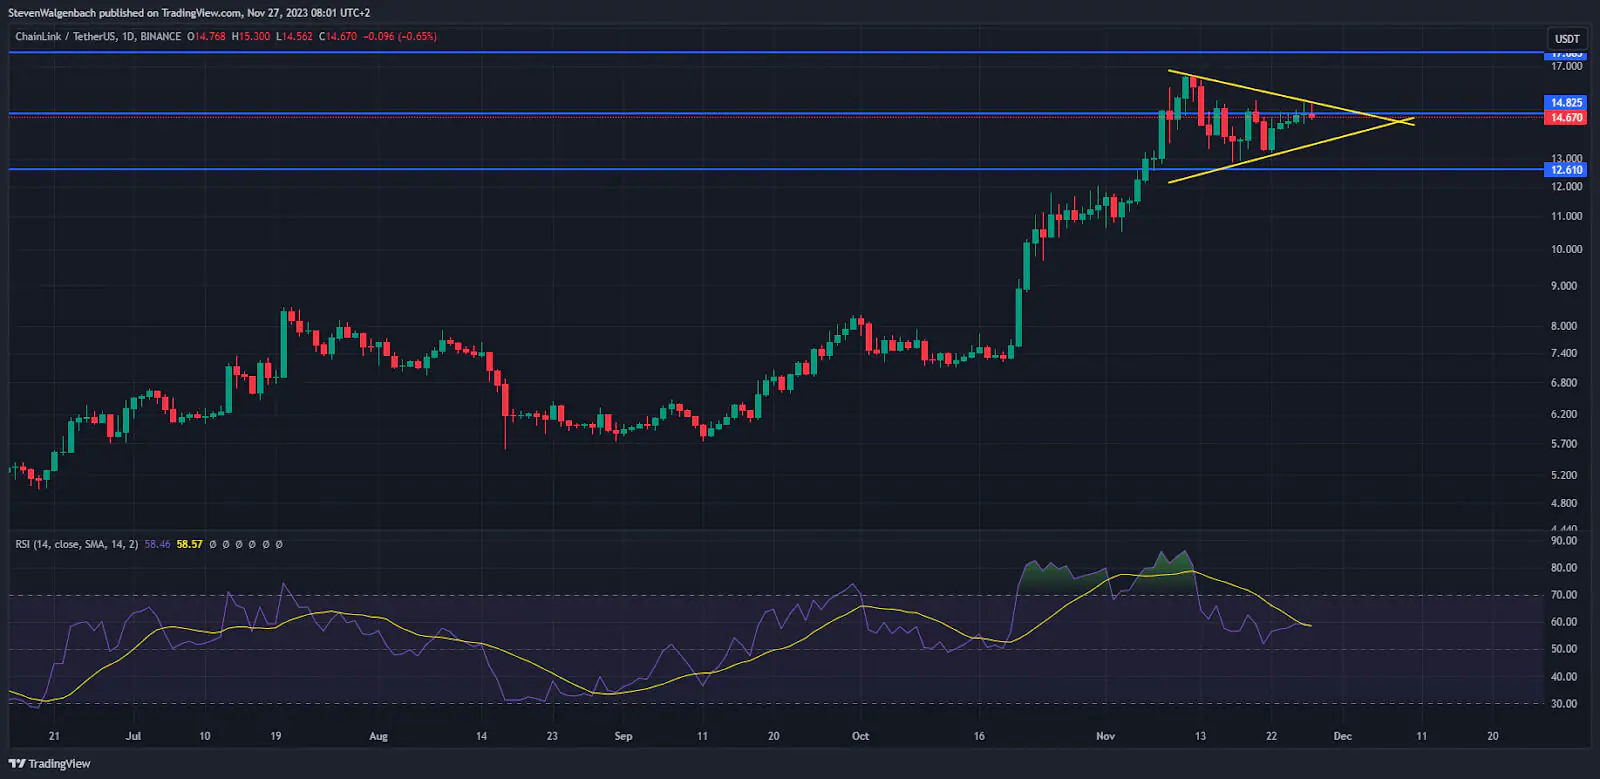Screen dimensions: 1600x779
Task: Click the 10.000 price axis label
Action: pos(1566,249)
